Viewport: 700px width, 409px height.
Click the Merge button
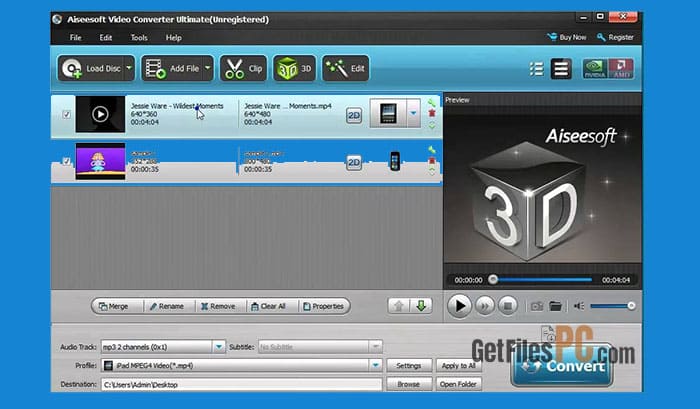(x=113, y=306)
